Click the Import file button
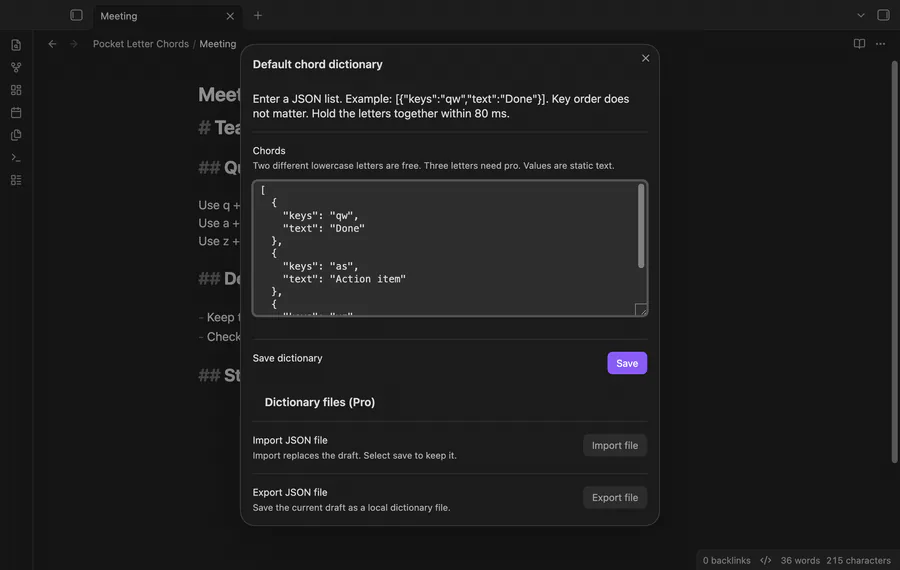This screenshot has width=900, height=570. click(x=615, y=445)
